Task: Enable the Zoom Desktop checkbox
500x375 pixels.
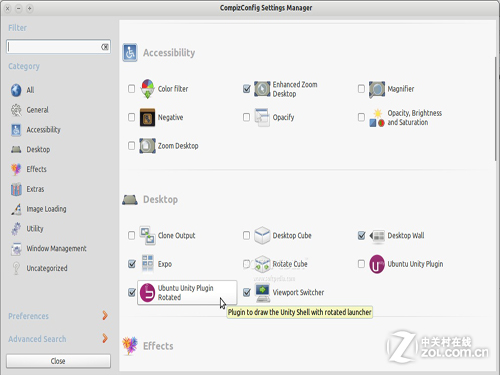Action: coord(131,146)
